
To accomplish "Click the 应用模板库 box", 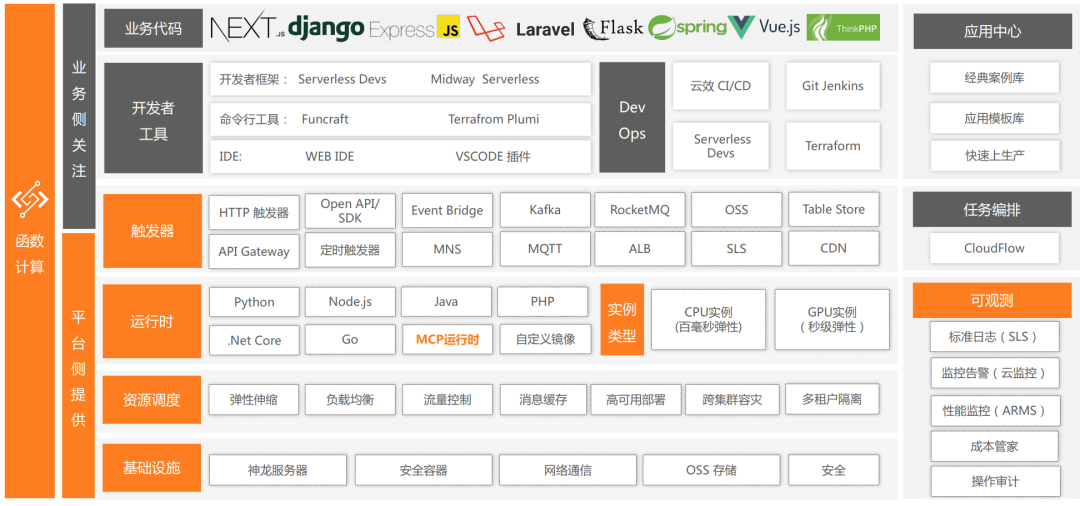I will (x=994, y=118).
